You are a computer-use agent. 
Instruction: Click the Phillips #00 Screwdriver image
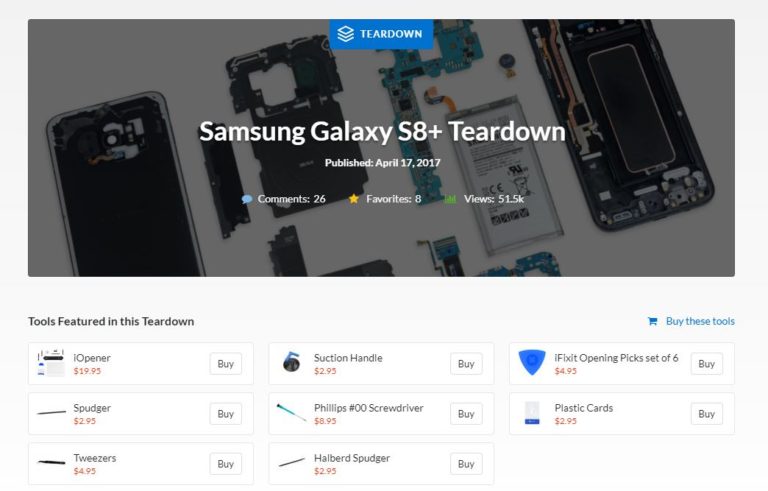point(291,413)
